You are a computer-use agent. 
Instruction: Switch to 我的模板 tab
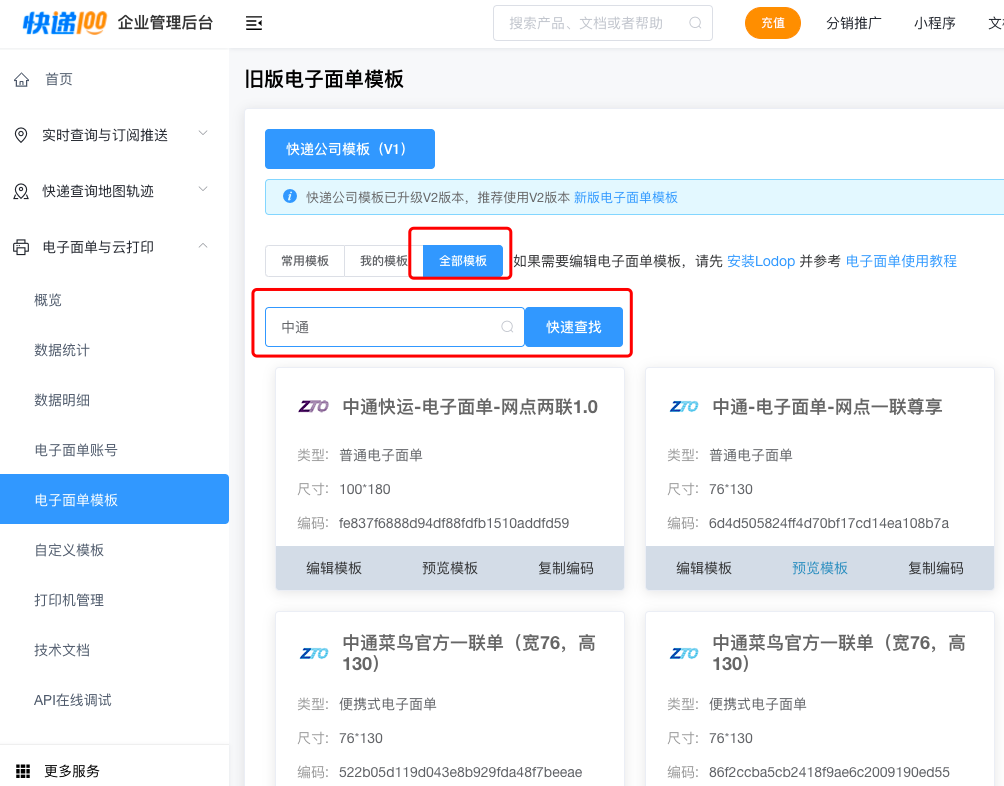384,261
